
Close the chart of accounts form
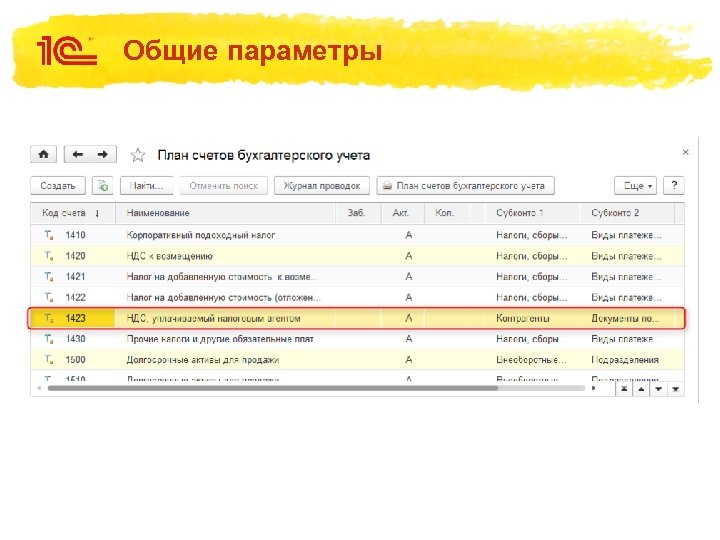(686, 152)
